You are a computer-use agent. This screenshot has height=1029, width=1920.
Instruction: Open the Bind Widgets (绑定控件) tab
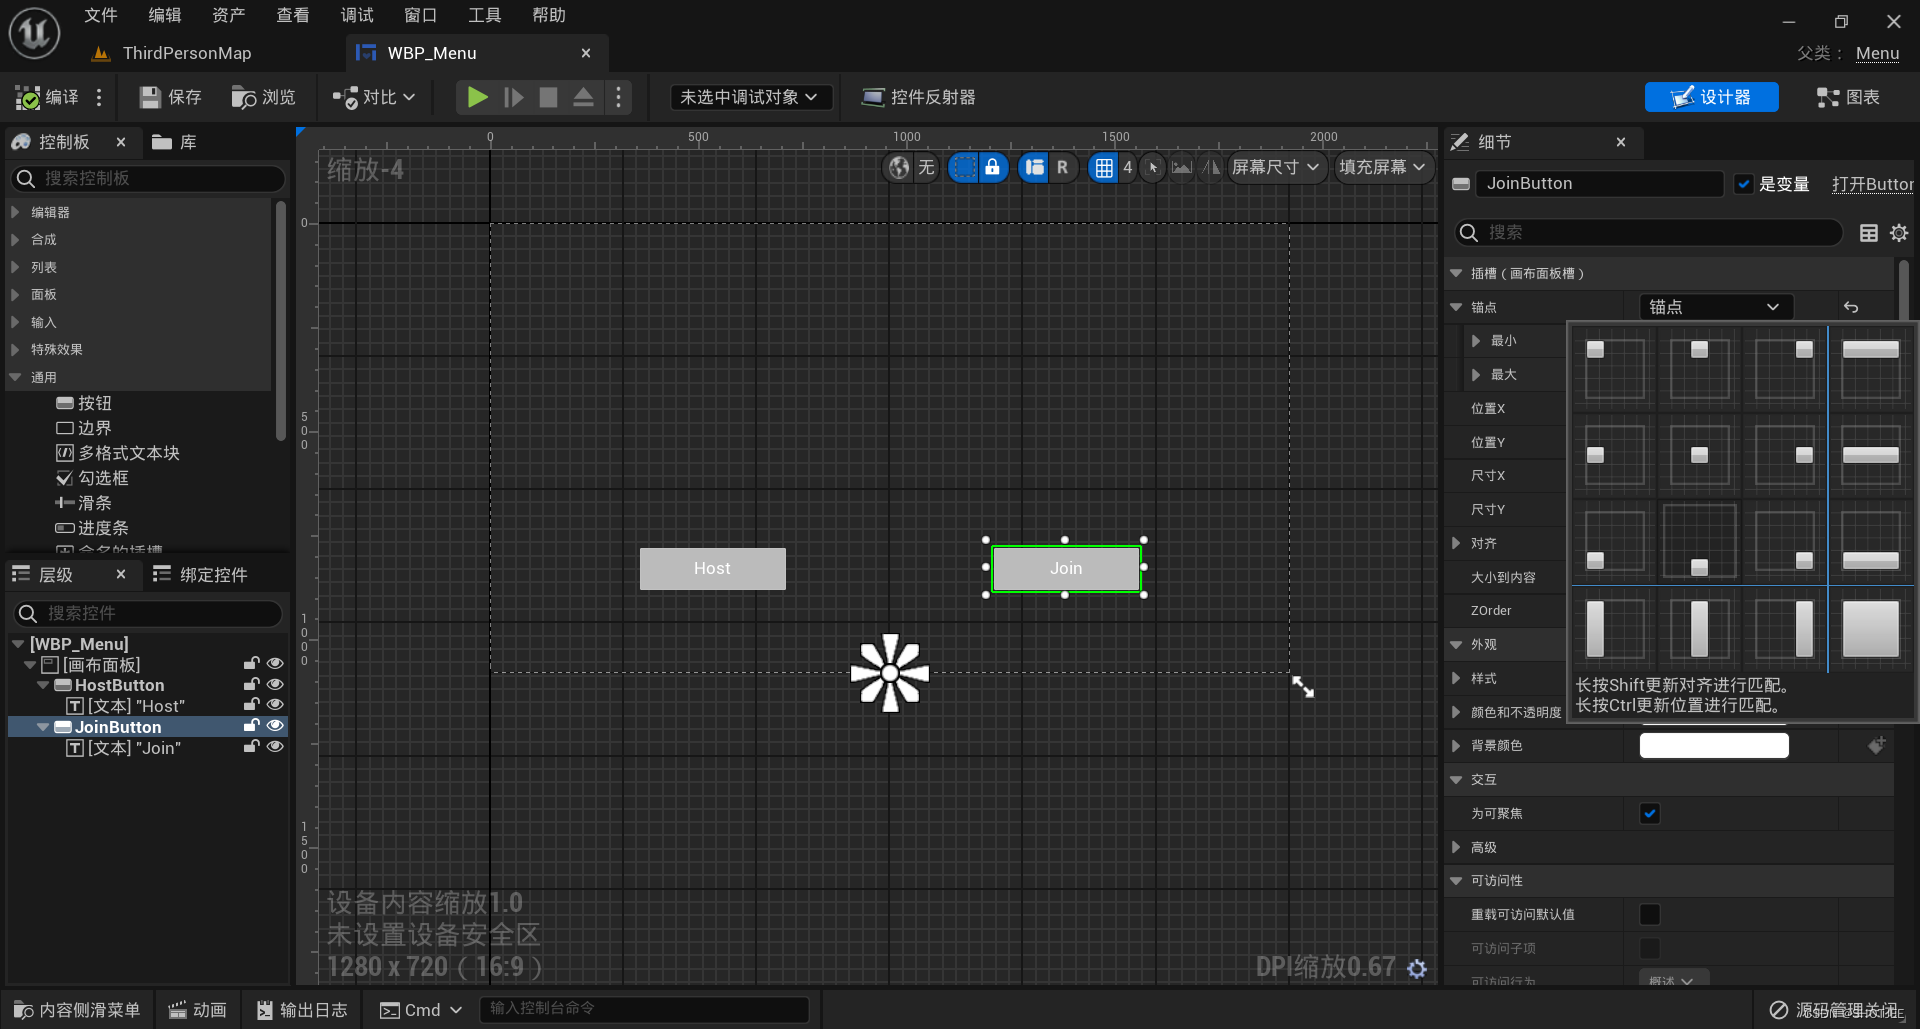point(200,574)
